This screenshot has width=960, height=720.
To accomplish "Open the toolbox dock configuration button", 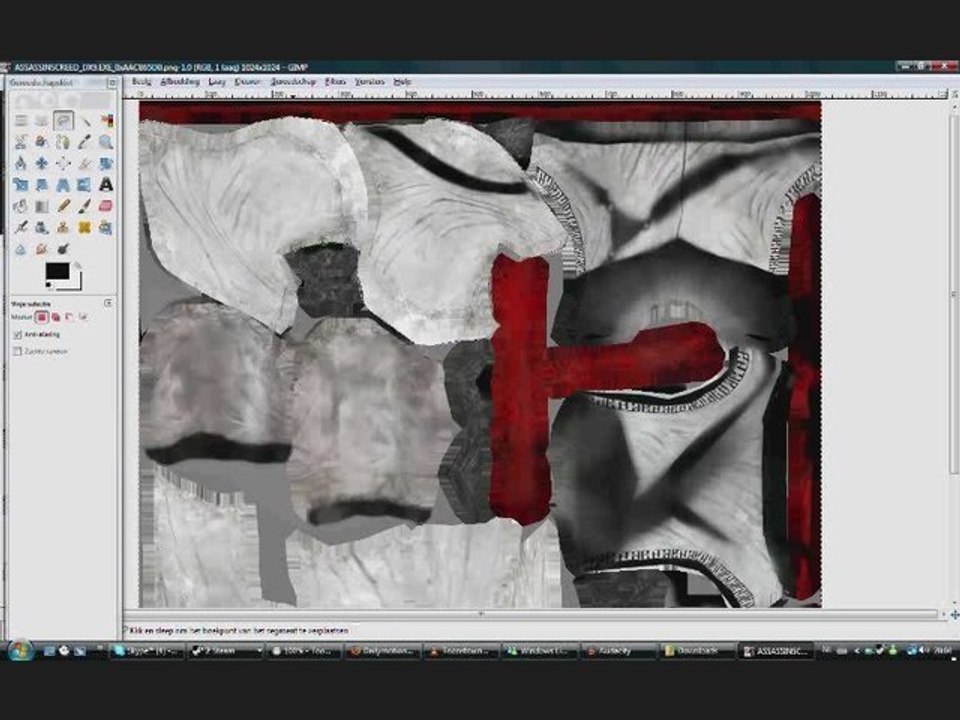I will 112,82.
